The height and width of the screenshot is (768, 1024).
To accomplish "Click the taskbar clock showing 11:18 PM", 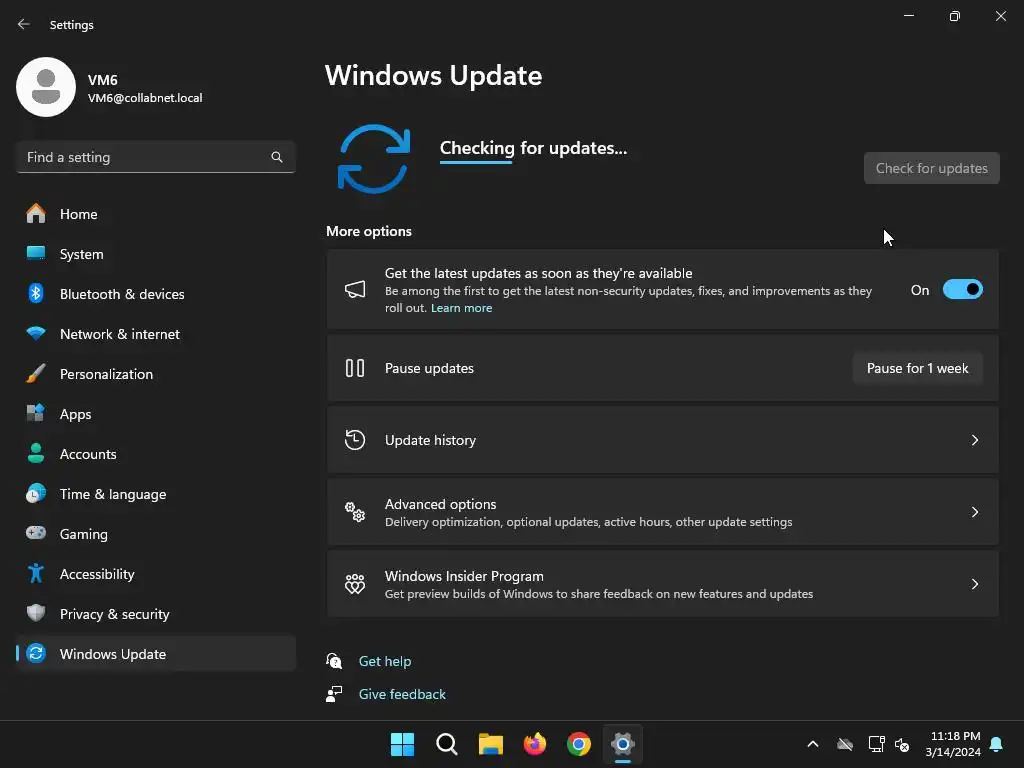I will click(953, 744).
